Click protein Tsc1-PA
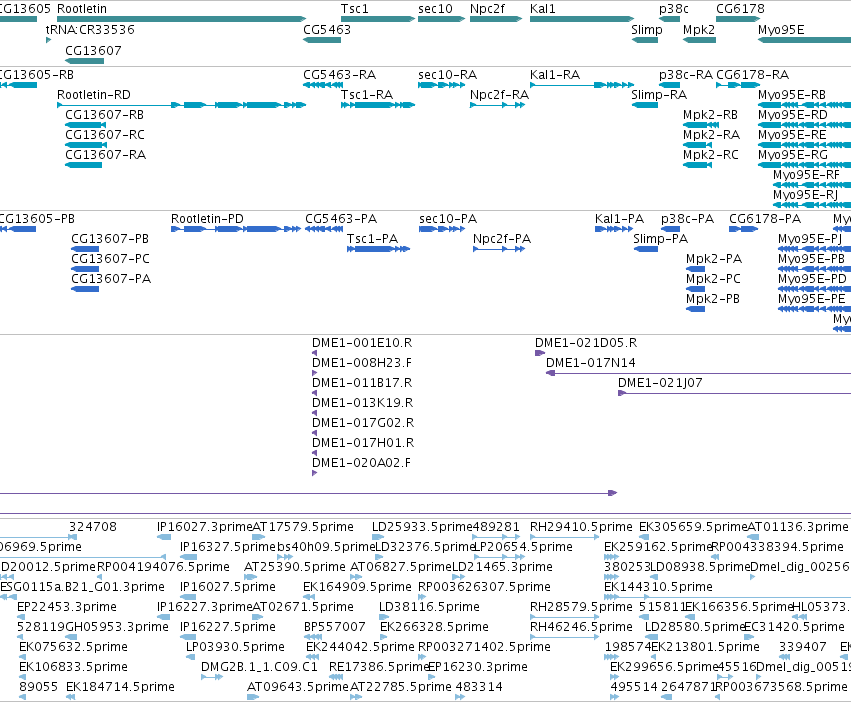Screen dimensions: 851x702 (372, 239)
